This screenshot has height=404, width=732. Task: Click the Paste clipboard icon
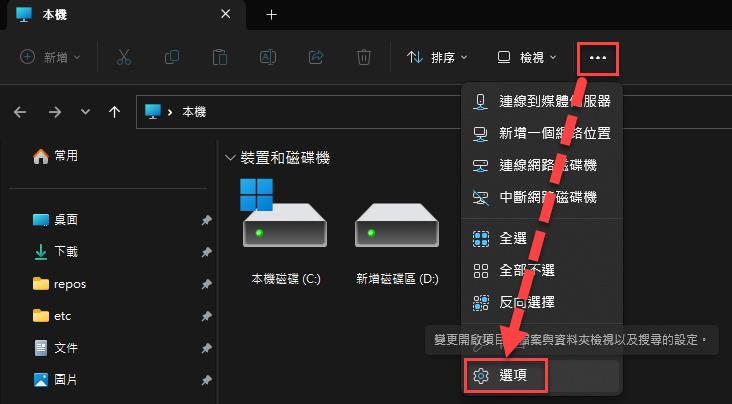click(220, 57)
